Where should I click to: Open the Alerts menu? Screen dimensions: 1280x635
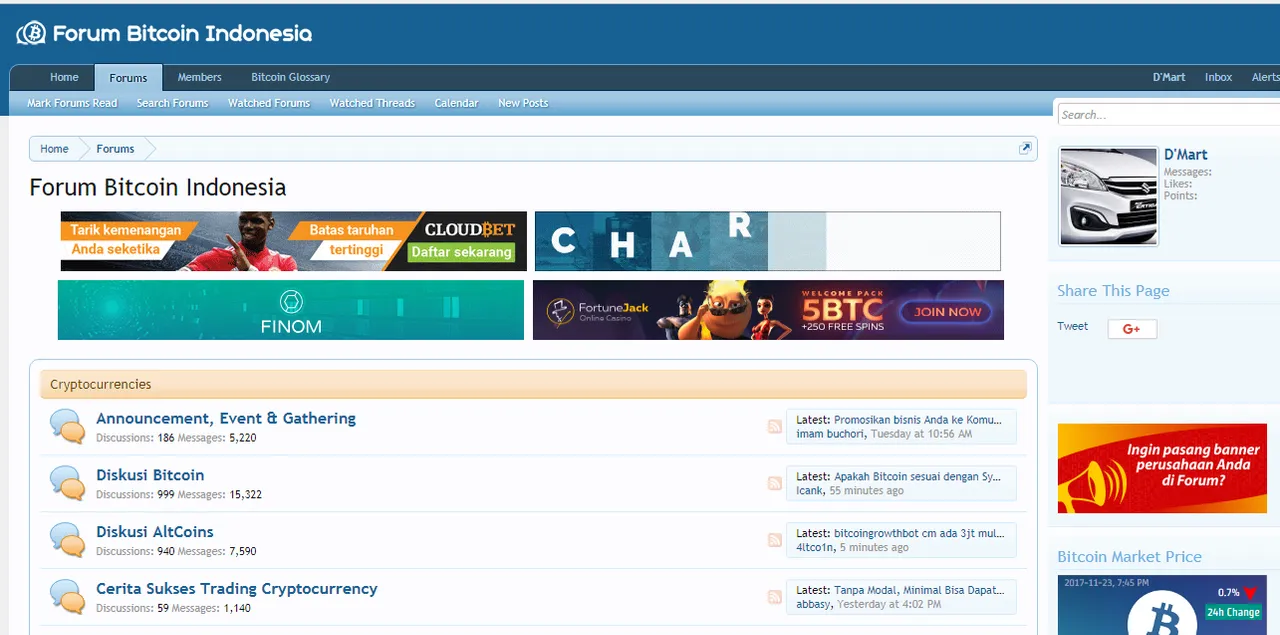(1264, 77)
